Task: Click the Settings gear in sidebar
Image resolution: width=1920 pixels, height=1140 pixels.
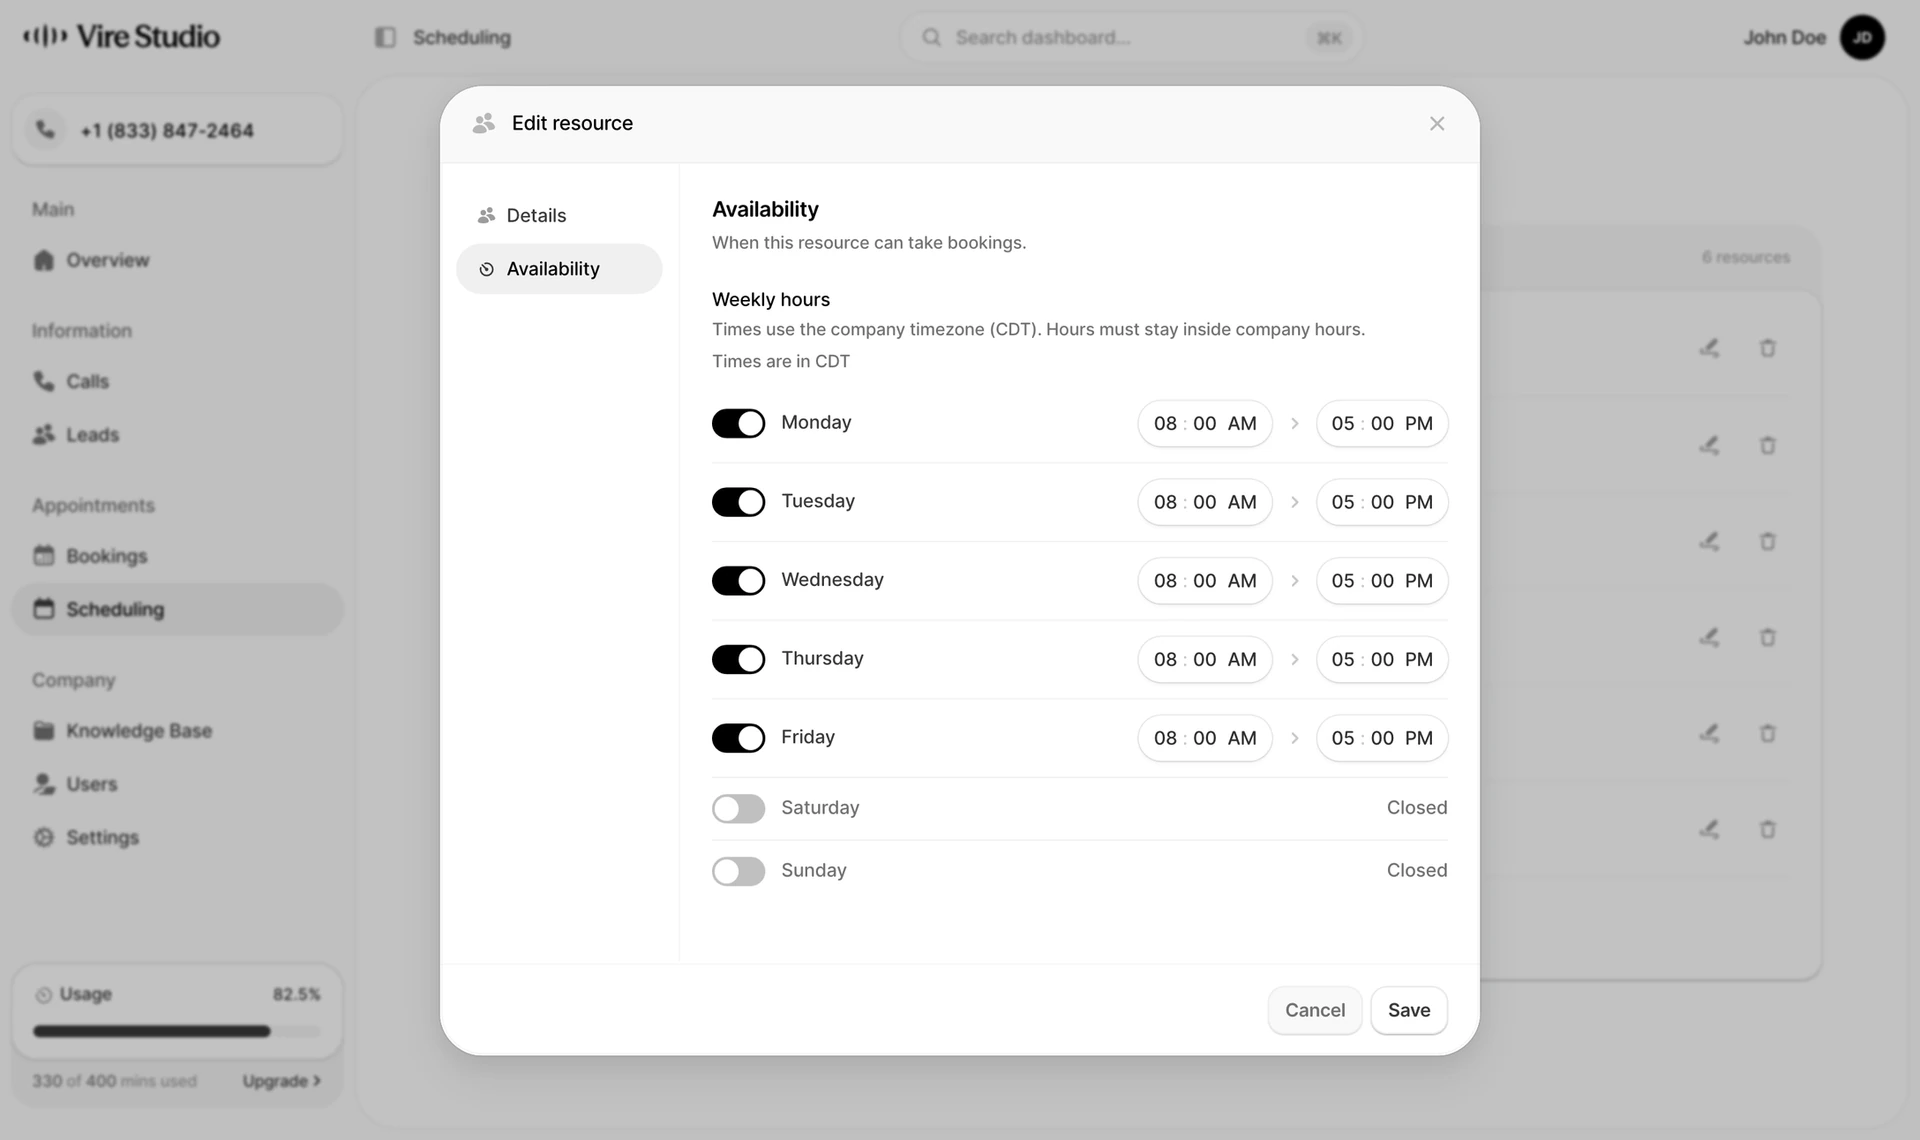Action: point(44,837)
